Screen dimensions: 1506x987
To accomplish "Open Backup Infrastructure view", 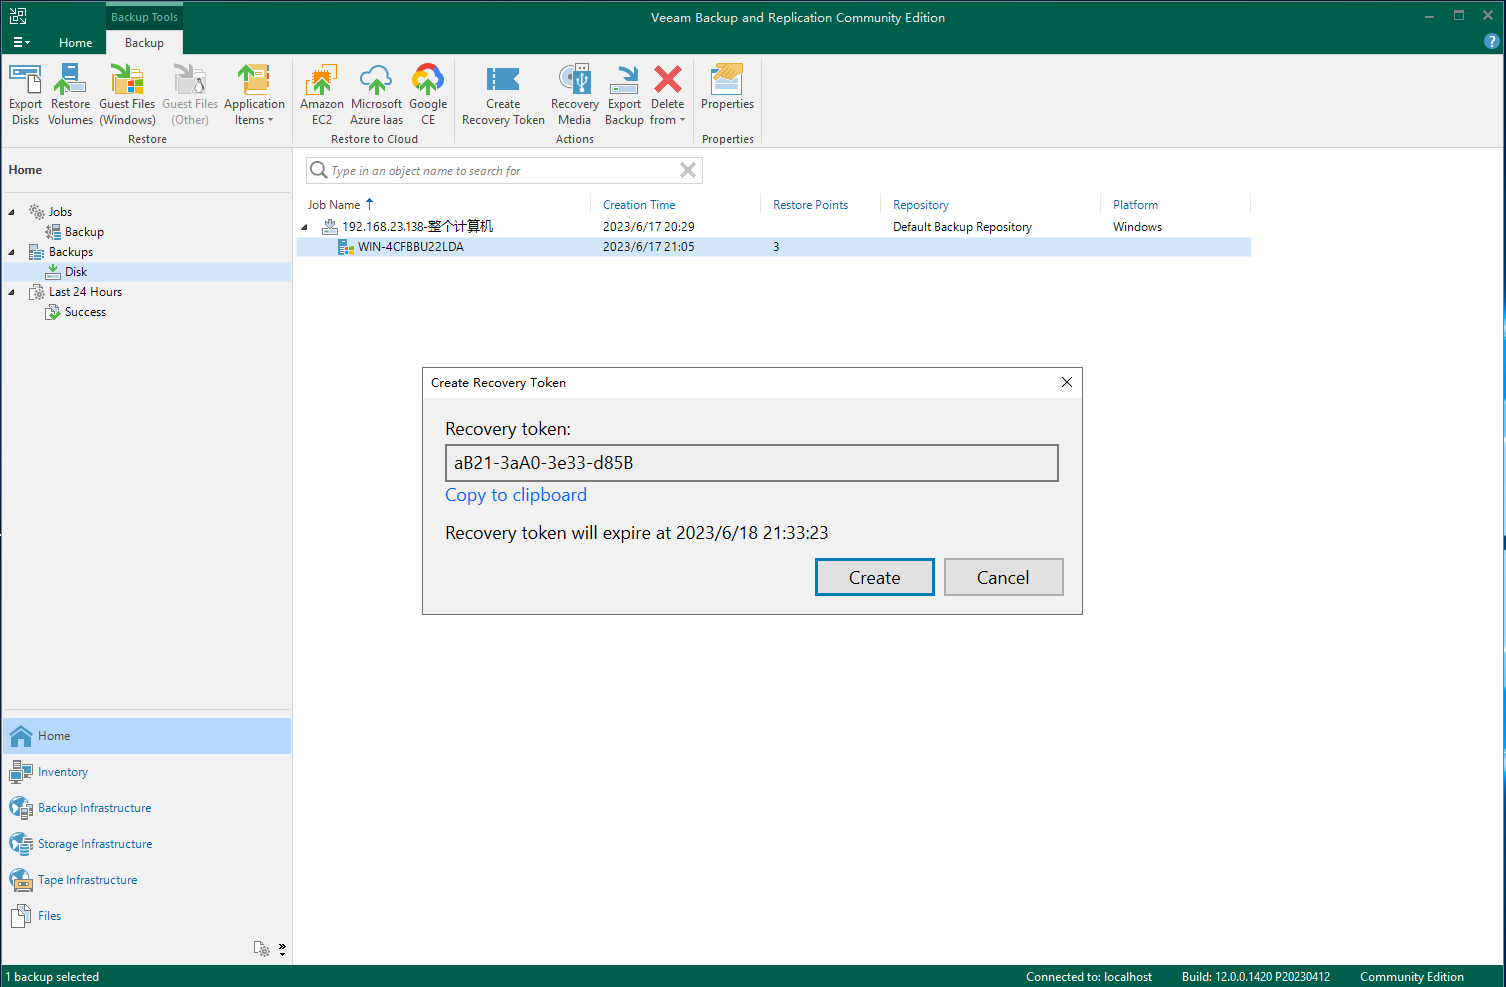I will [147, 808].
